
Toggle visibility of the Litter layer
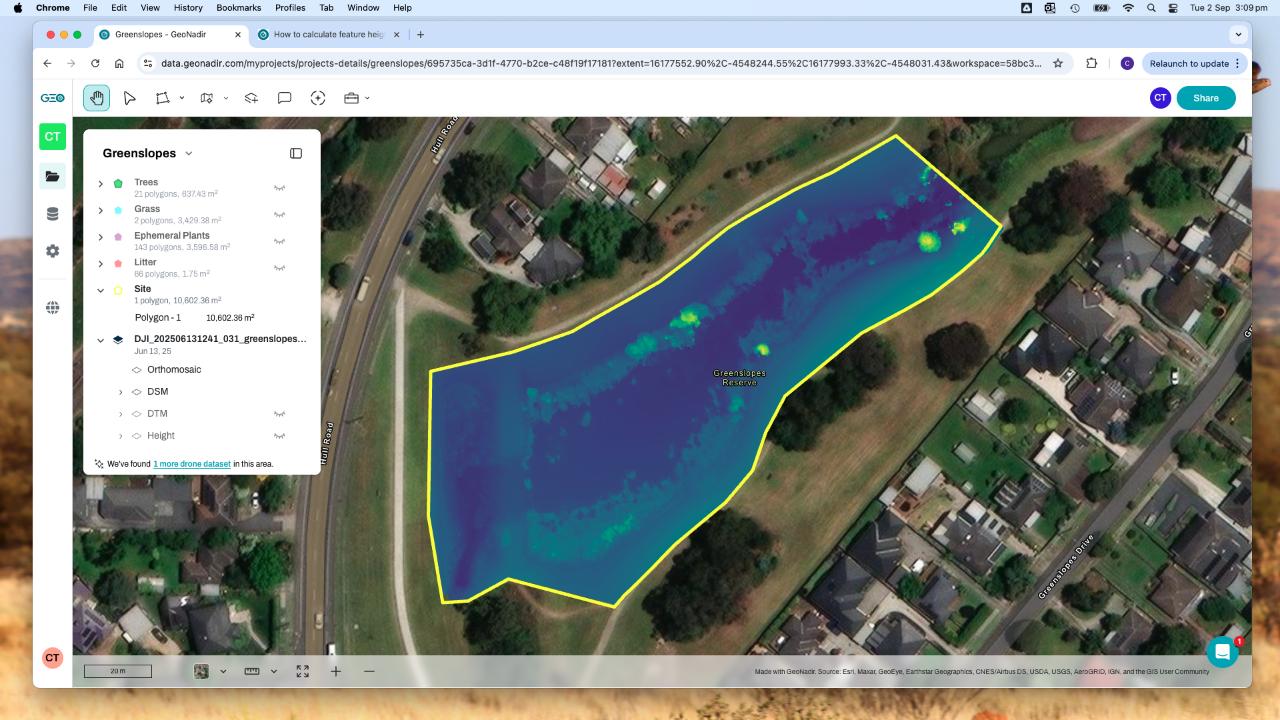point(280,267)
